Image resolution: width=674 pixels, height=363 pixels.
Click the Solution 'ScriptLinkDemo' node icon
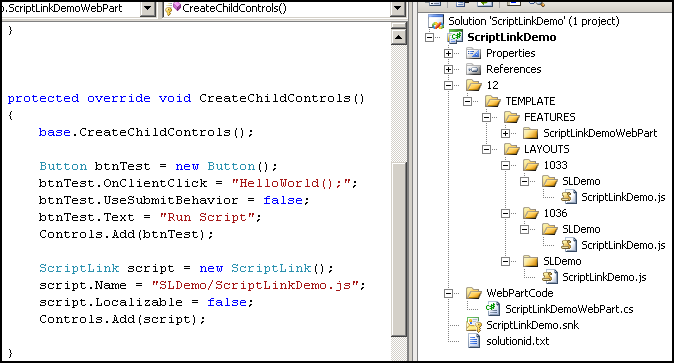[435, 22]
